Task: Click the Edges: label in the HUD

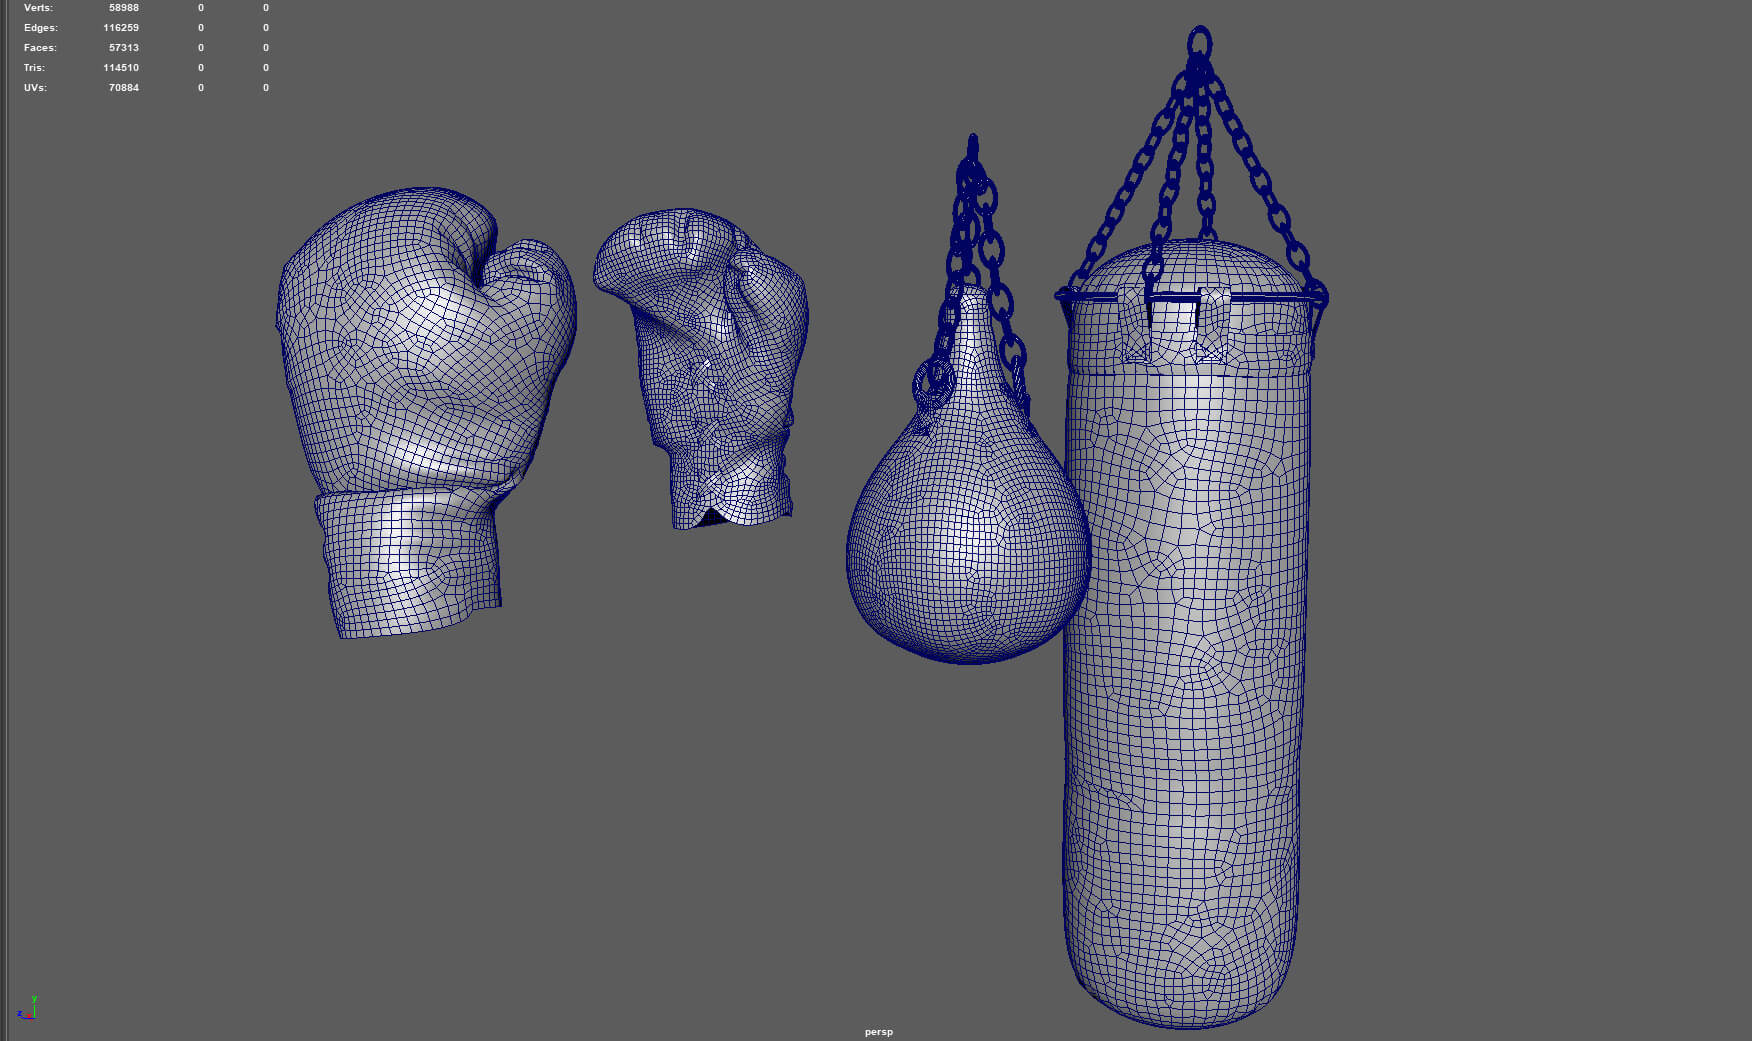Action: click(x=41, y=28)
